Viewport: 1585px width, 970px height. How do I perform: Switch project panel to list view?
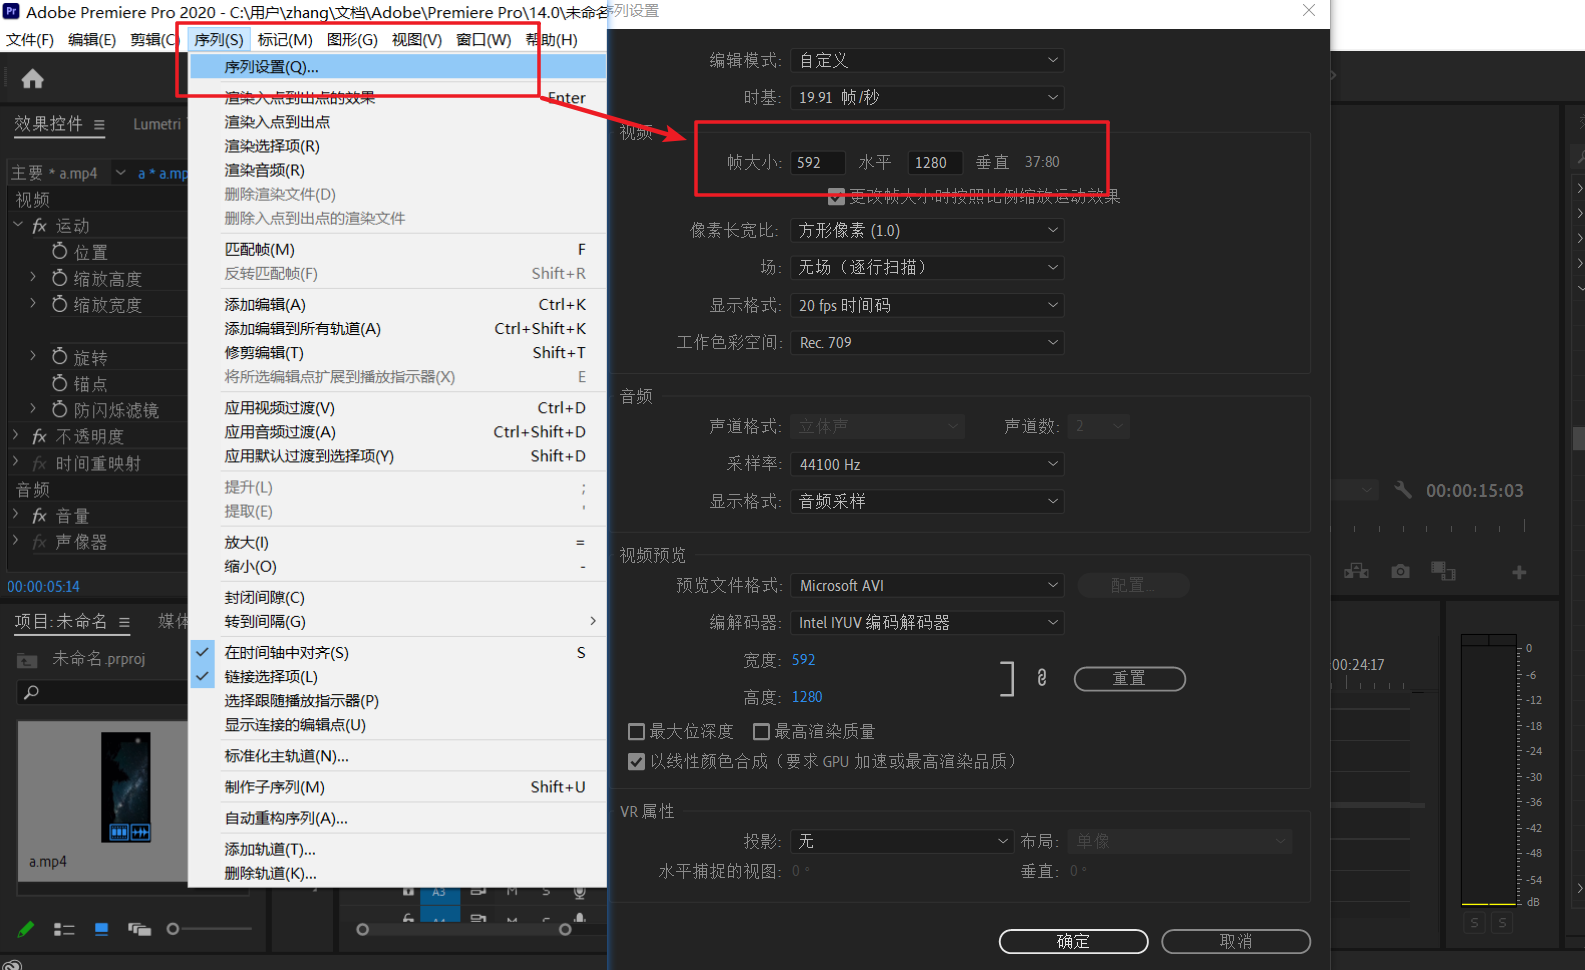pyautogui.click(x=64, y=929)
